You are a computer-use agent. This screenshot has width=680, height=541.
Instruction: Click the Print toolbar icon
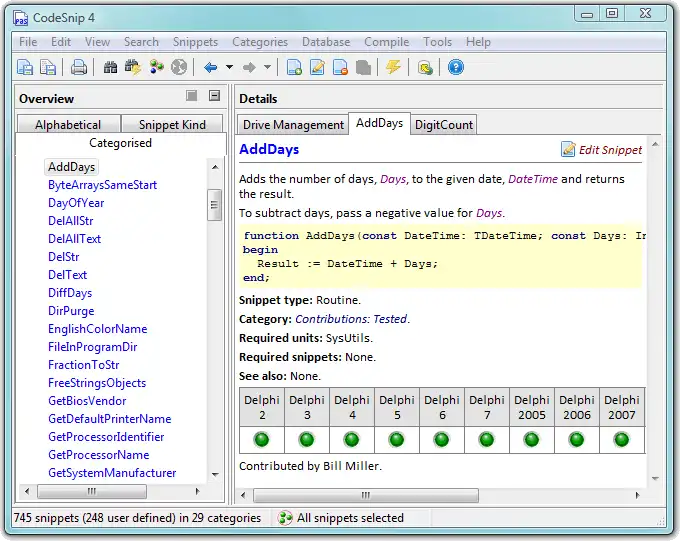click(78, 68)
